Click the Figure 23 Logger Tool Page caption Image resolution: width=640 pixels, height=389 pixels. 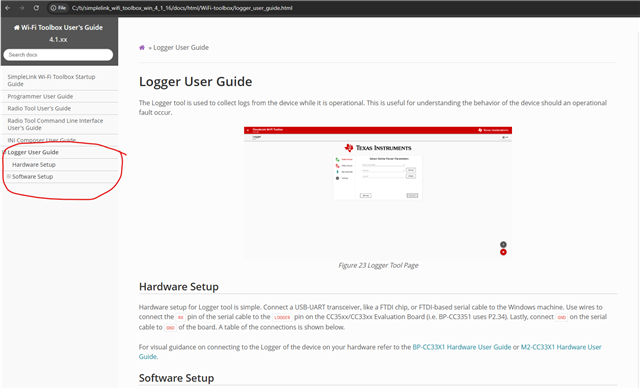pos(378,265)
